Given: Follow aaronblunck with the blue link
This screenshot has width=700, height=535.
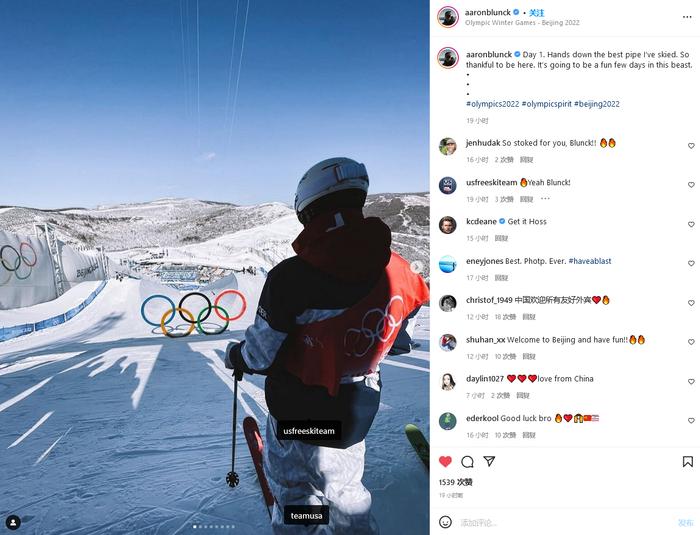Looking at the screenshot, I should pyautogui.click(x=537, y=13).
